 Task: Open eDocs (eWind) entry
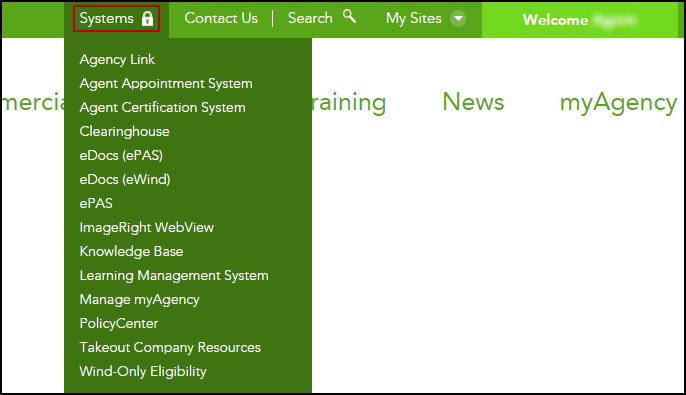pyautogui.click(x=125, y=179)
